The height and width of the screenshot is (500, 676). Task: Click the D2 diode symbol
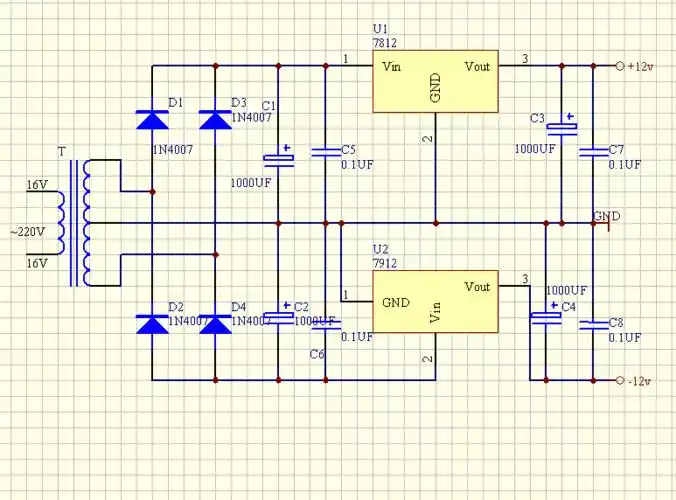click(x=152, y=323)
